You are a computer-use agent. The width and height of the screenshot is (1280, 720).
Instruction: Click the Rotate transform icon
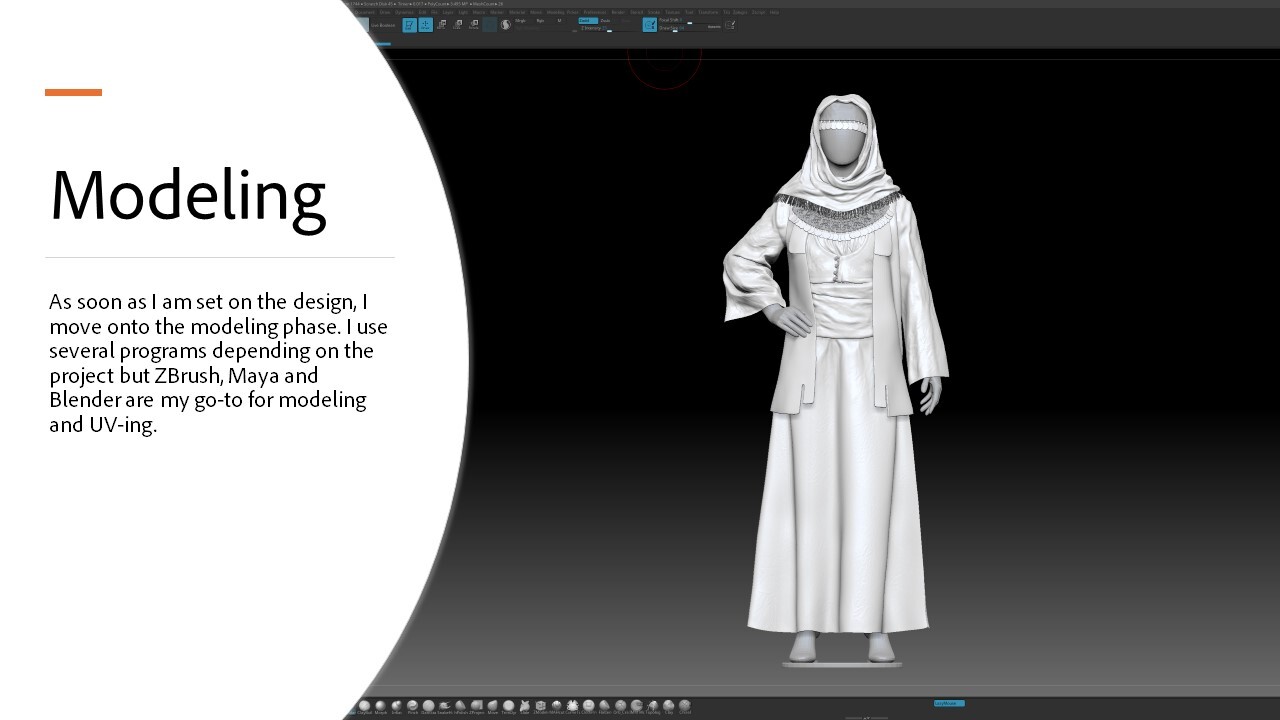[473, 24]
